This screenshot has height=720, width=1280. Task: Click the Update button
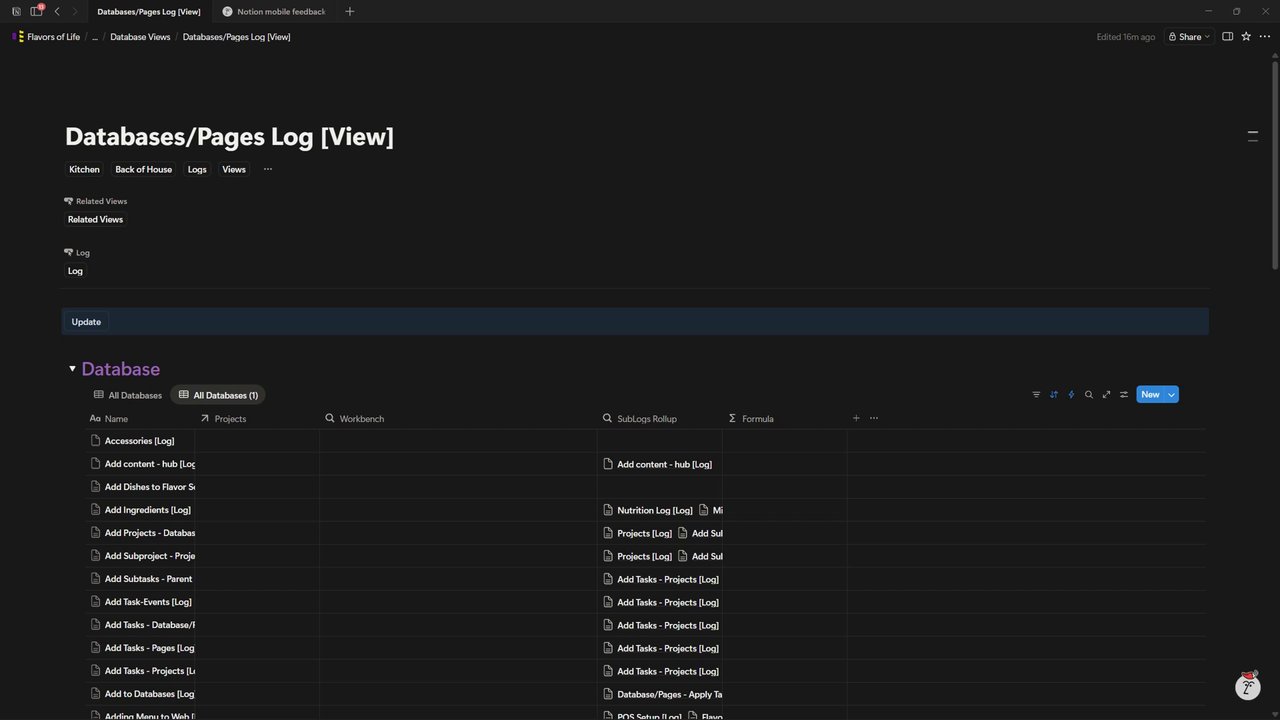tap(86, 322)
